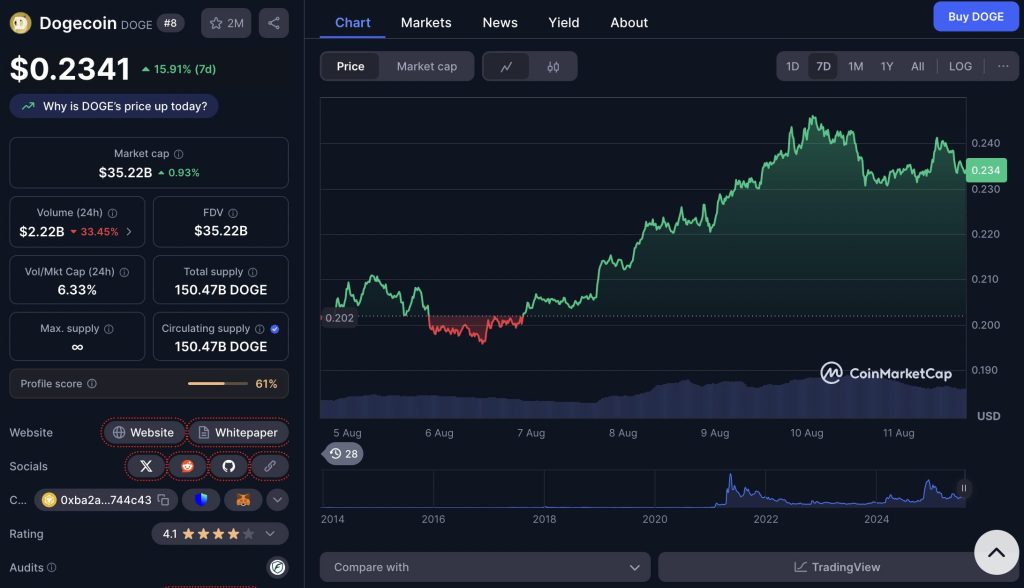Click the scroll-to-top arrow button
Screen dimensions: 1024x588
point(996,551)
